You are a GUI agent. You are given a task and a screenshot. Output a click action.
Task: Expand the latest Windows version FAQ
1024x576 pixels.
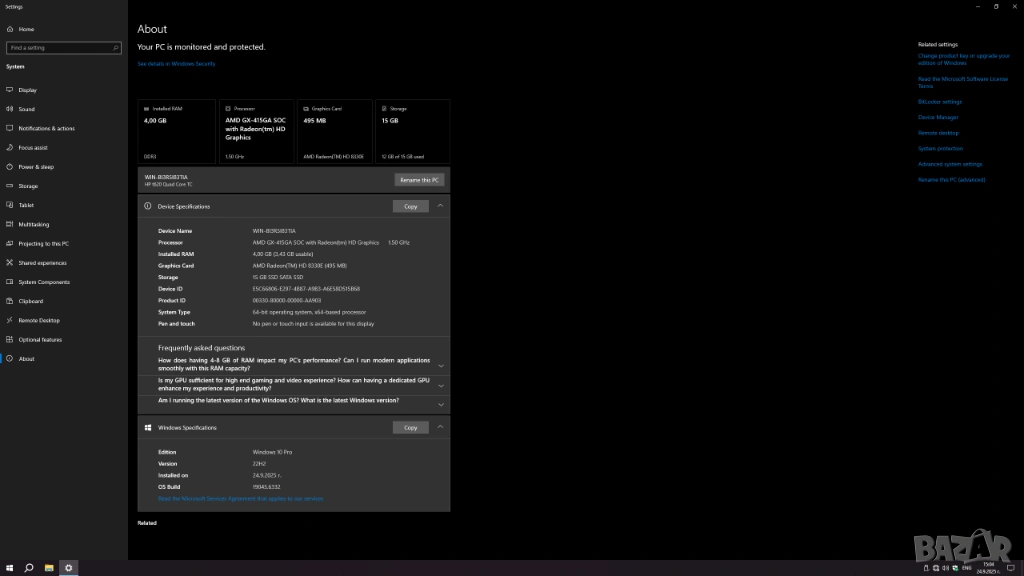pos(441,402)
